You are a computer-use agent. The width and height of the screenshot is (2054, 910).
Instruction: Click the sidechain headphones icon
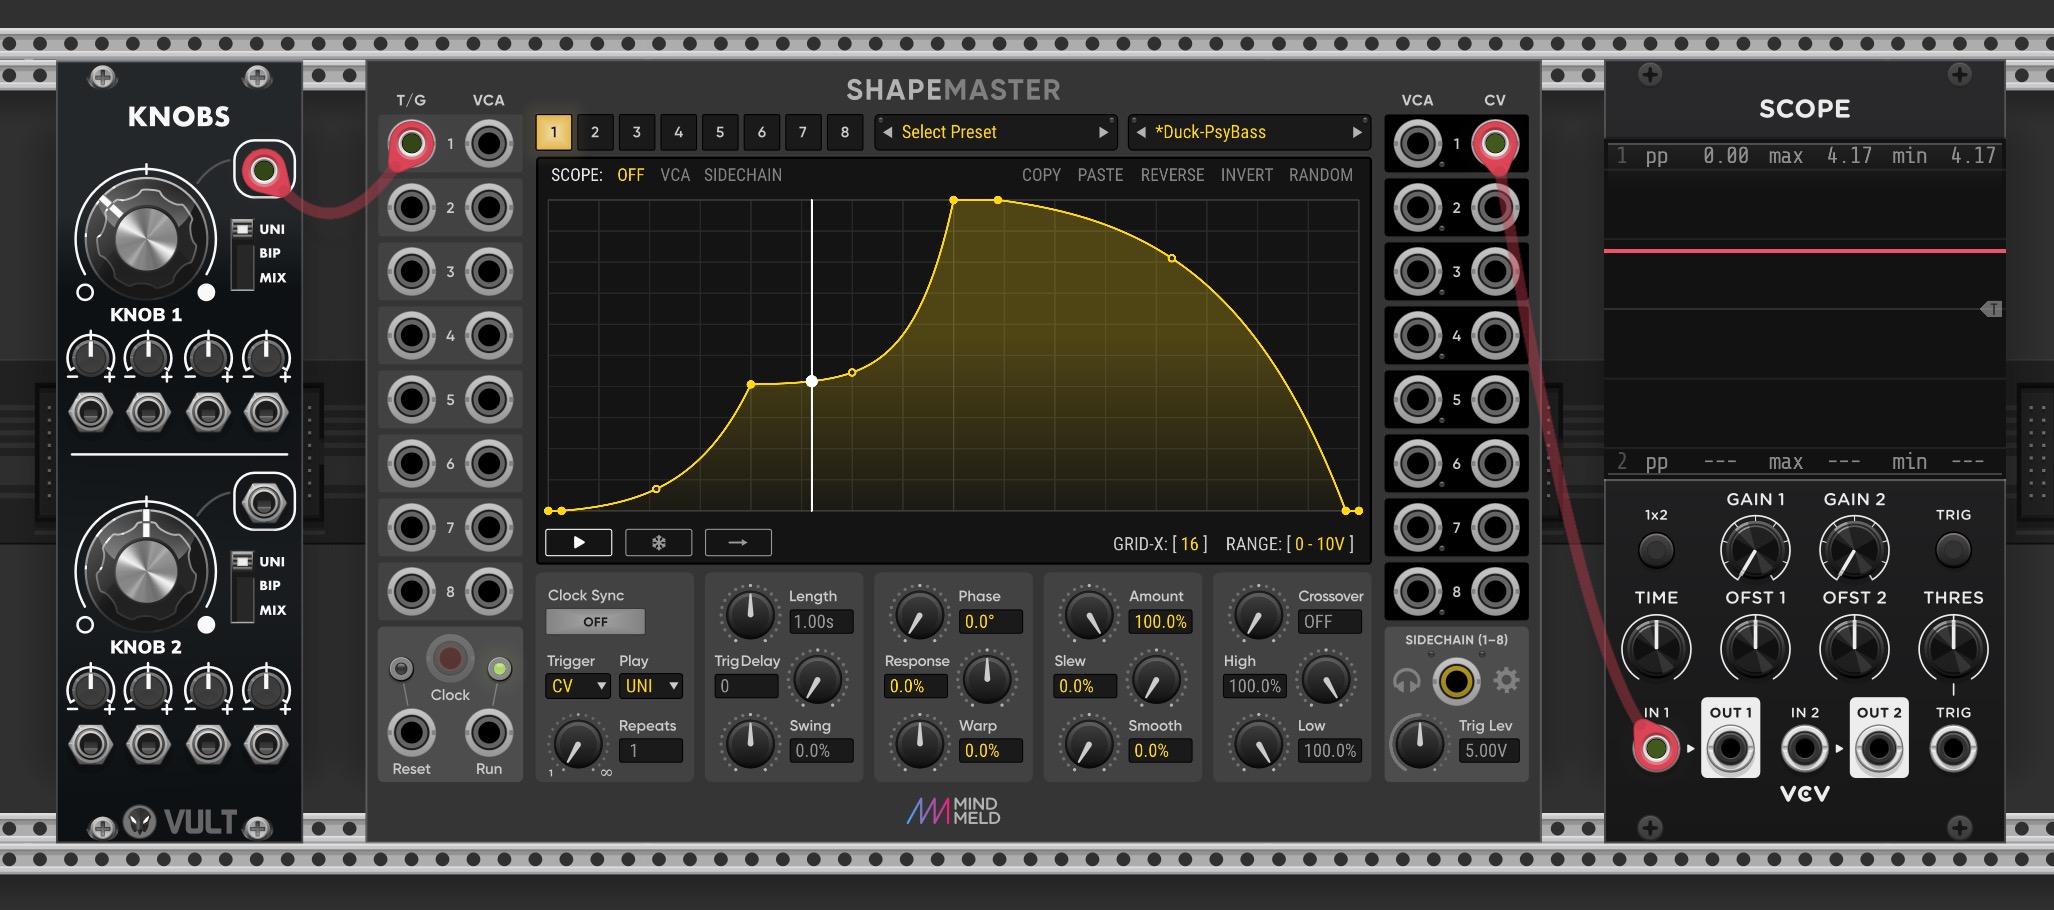pyautogui.click(x=1406, y=682)
